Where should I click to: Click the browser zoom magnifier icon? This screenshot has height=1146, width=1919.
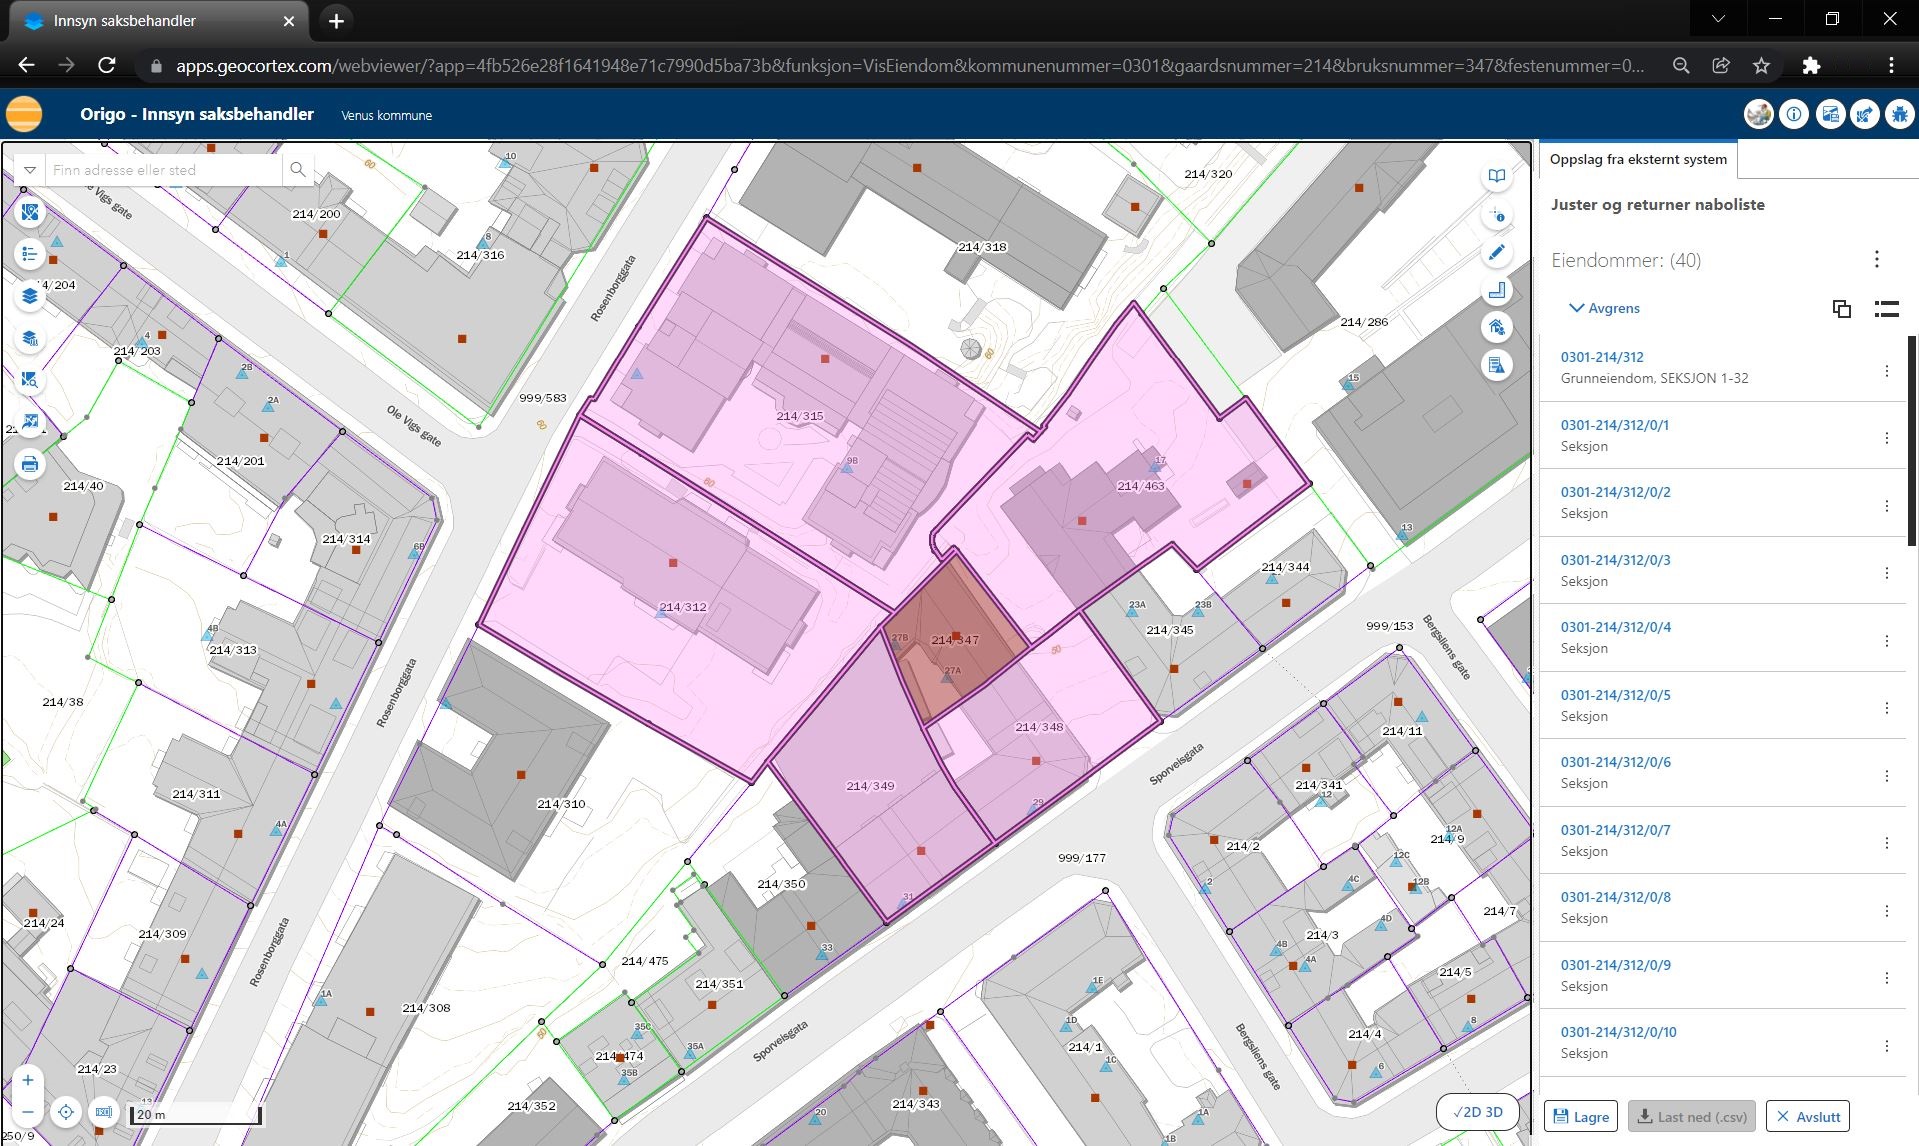click(x=1681, y=65)
